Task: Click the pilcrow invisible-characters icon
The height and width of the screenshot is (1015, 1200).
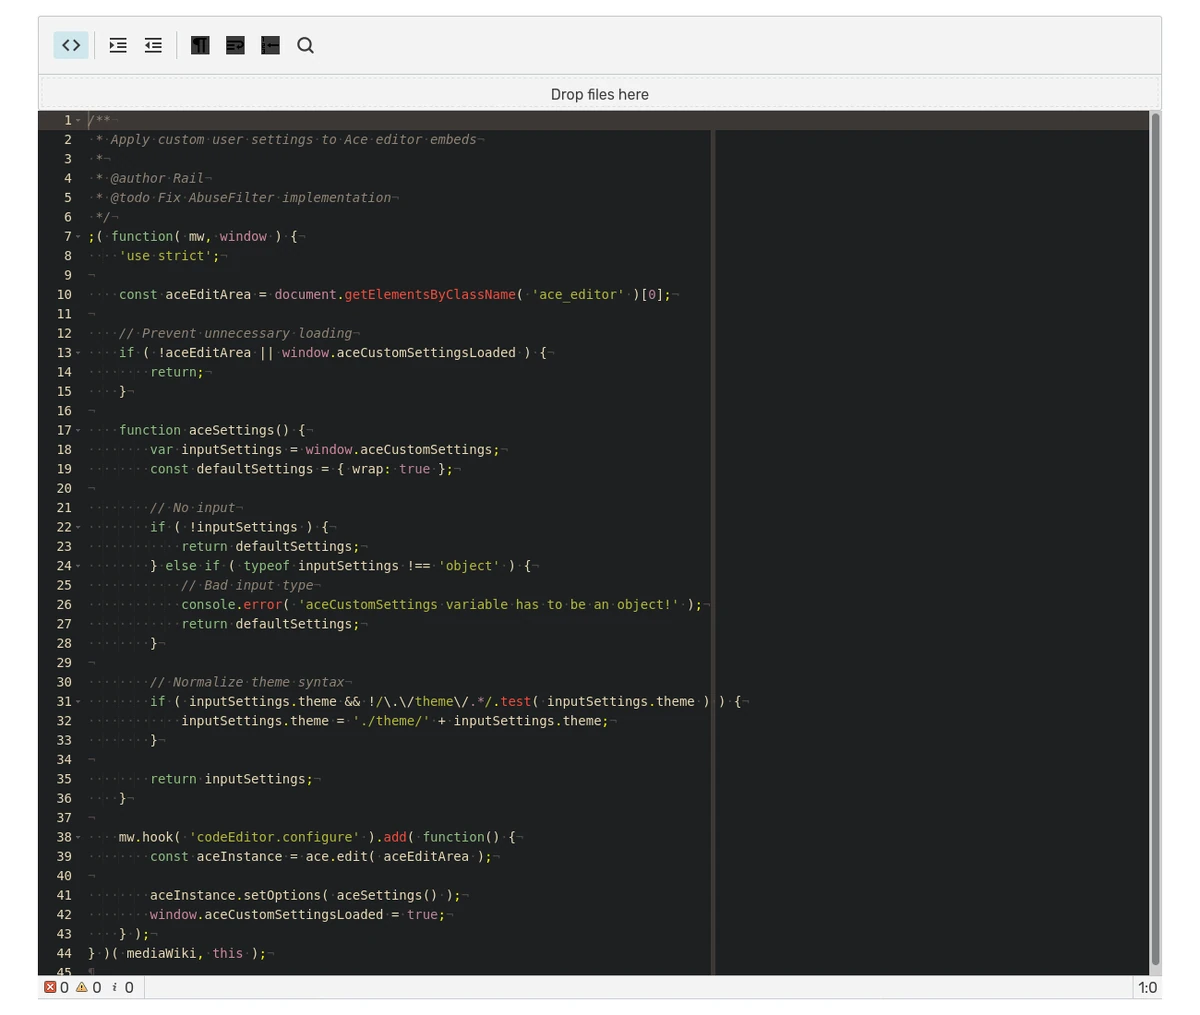Action: (x=200, y=45)
